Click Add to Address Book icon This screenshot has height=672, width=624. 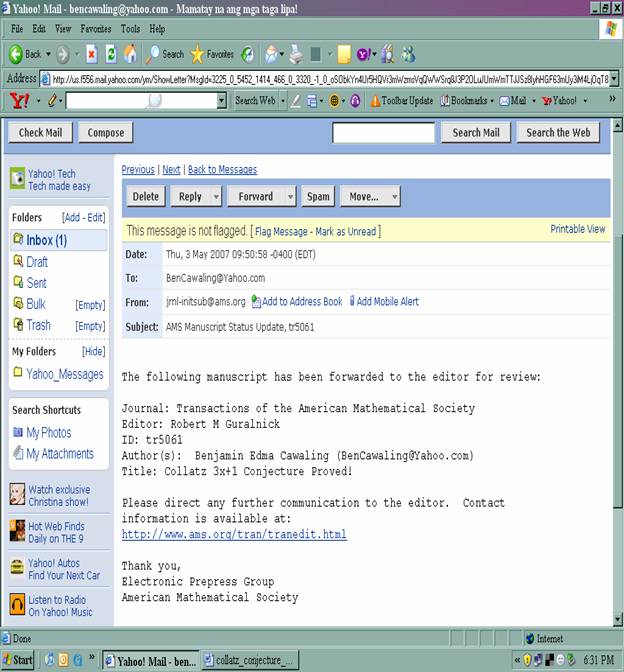(256, 301)
